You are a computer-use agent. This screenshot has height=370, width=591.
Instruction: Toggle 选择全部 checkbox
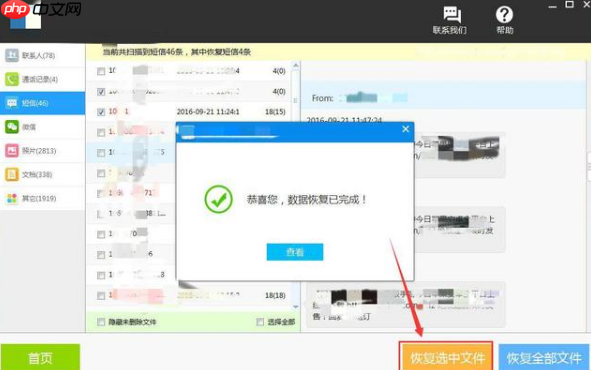260,322
